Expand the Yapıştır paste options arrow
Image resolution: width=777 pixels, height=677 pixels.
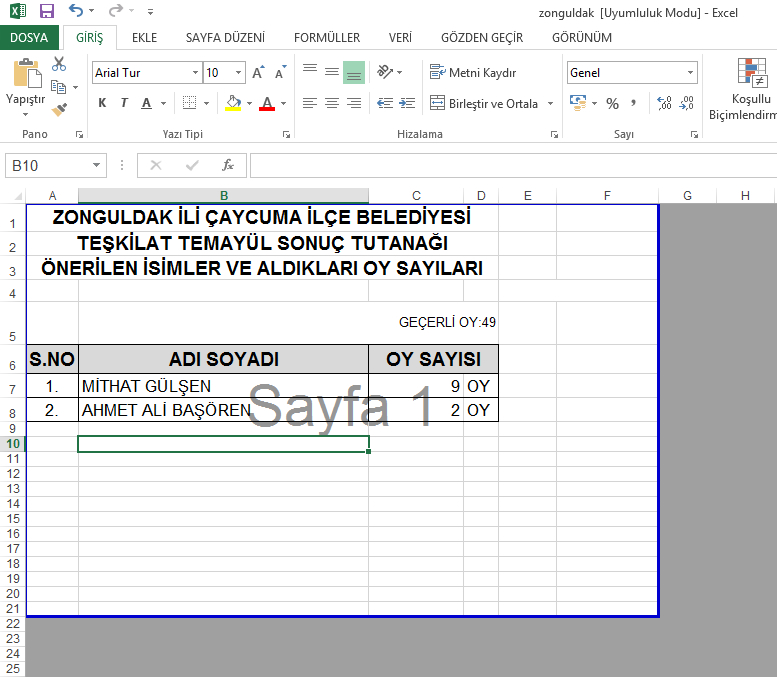coord(25,114)
